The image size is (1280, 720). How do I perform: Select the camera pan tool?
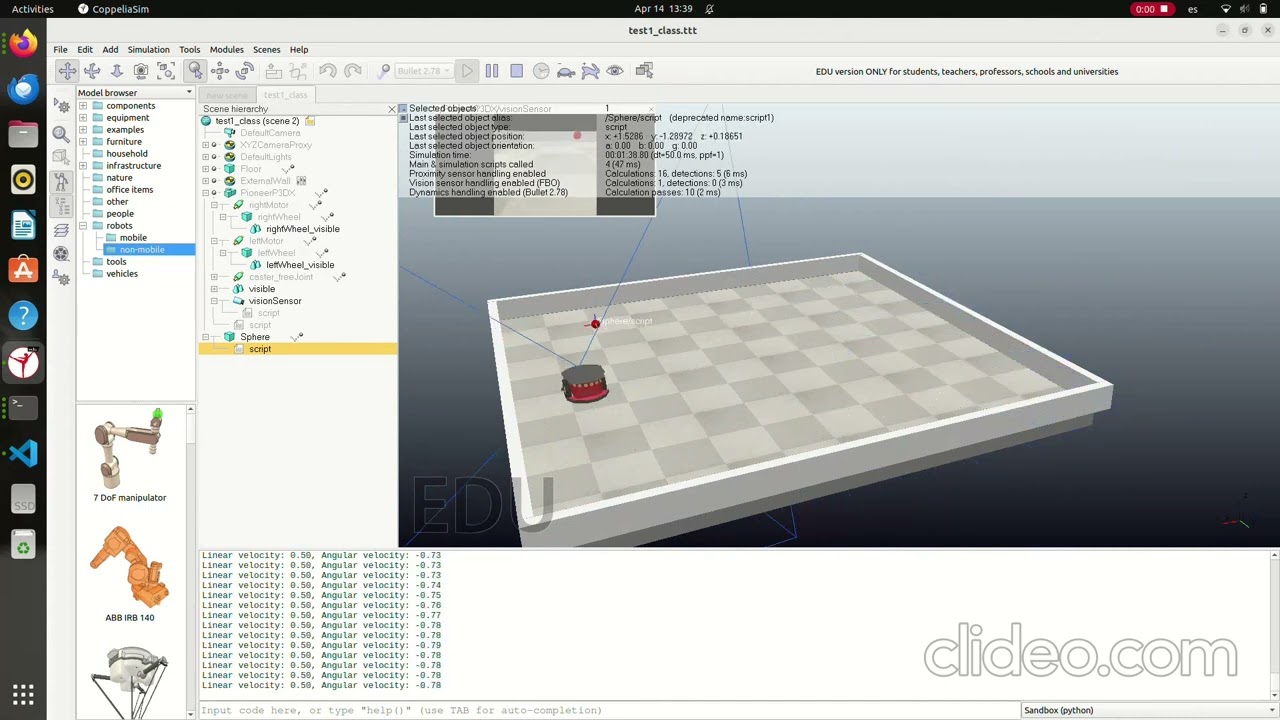[67, 71]
